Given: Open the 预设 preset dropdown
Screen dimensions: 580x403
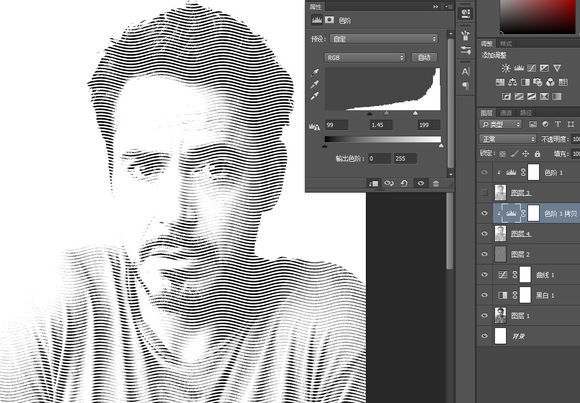Looking at the screenshot, I should pyautogui.click(x=384, y=39).
